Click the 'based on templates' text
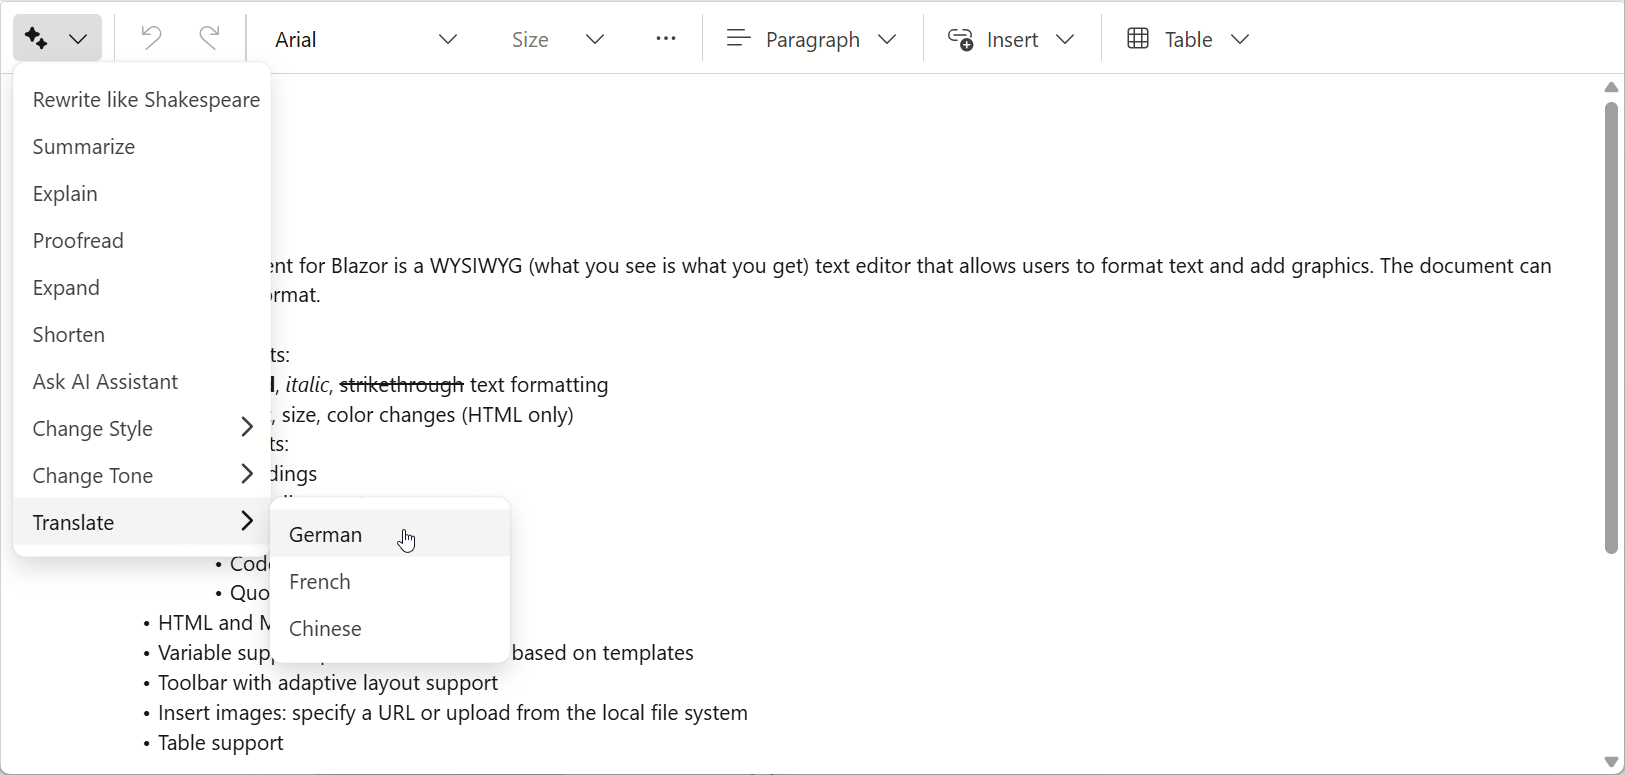Screen dimensions: 1625x775 pos(603,653)
